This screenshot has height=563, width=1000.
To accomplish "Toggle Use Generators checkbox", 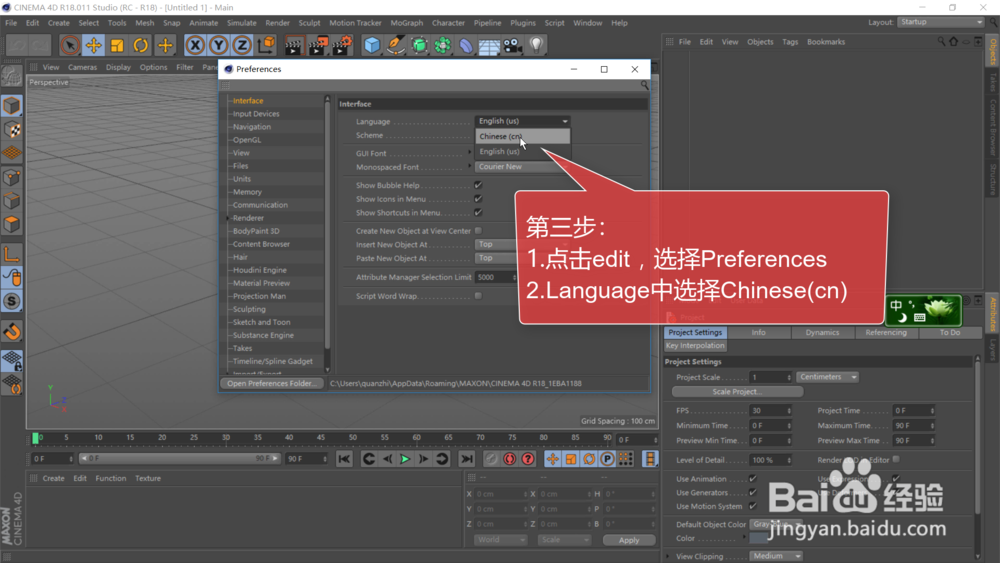I will tap(753, 492).
